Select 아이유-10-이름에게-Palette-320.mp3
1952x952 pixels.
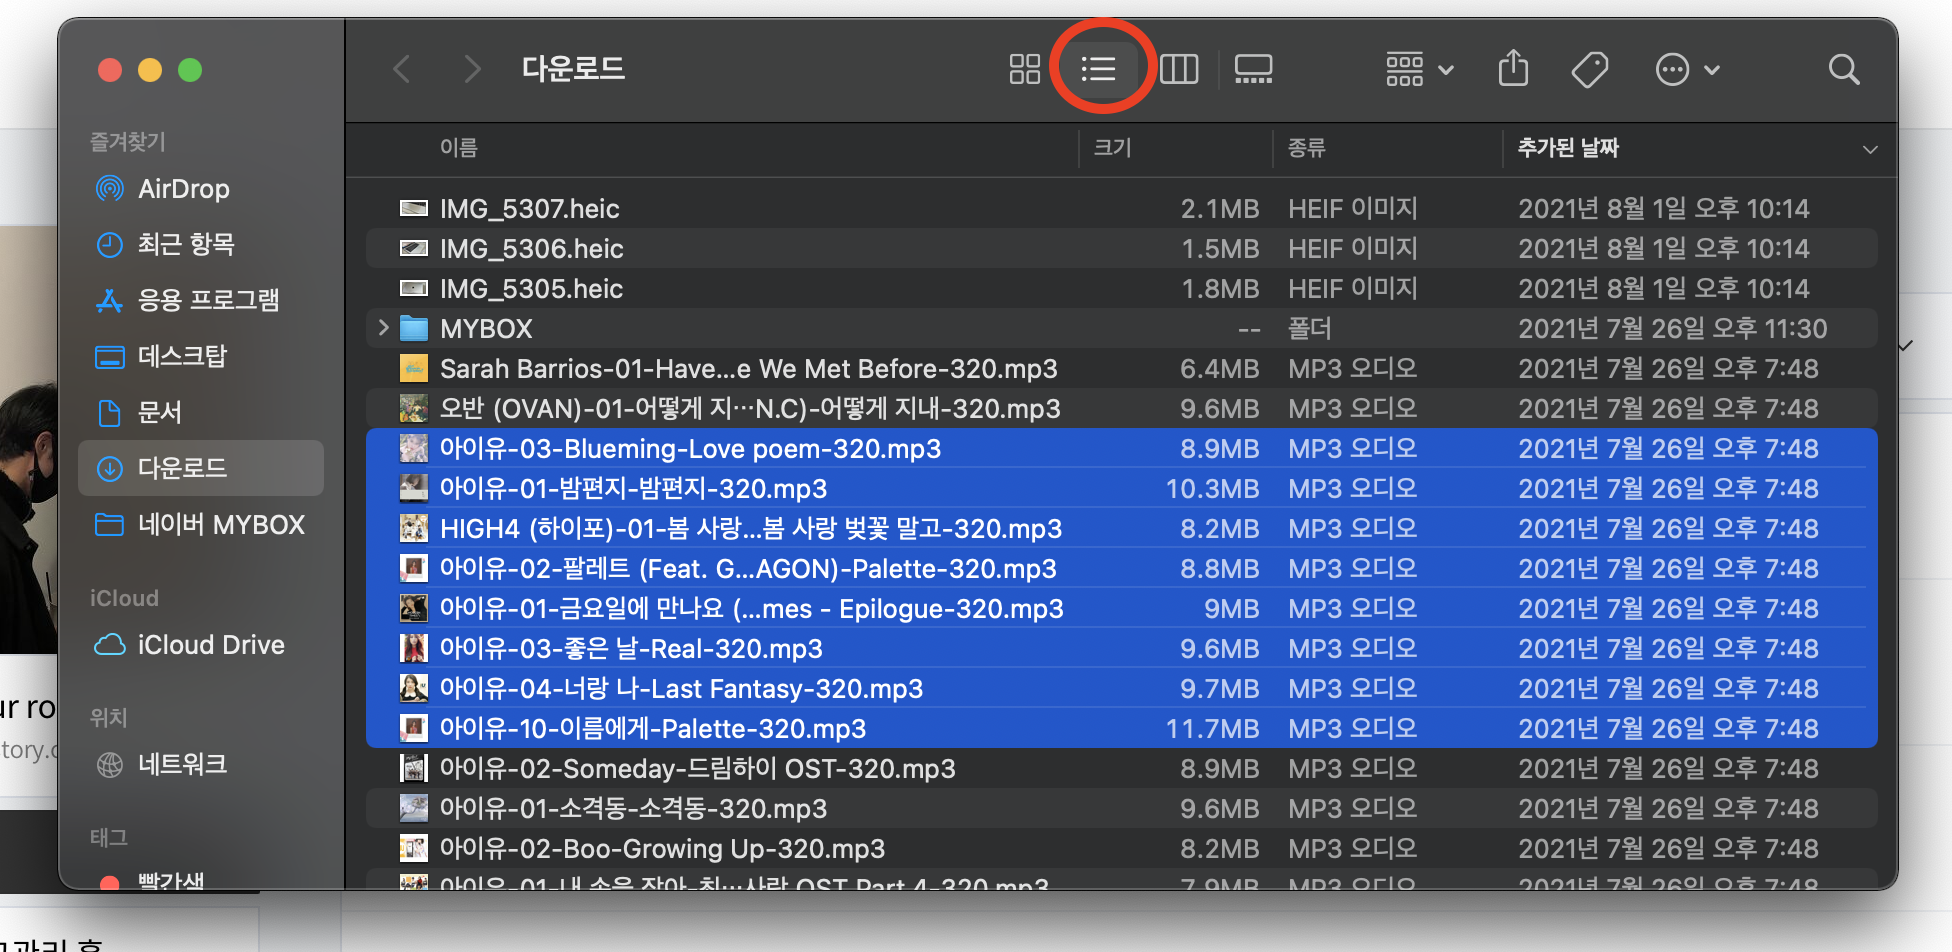pos(1121,728)
